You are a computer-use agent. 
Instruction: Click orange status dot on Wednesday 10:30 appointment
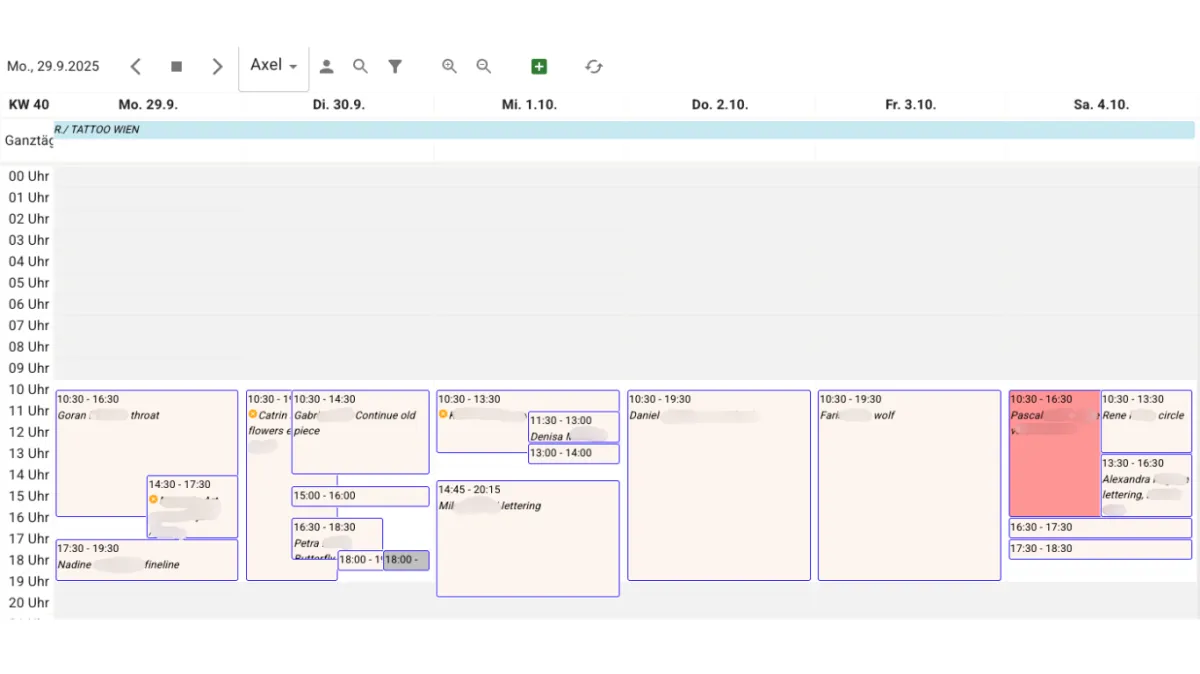point(443,414)
